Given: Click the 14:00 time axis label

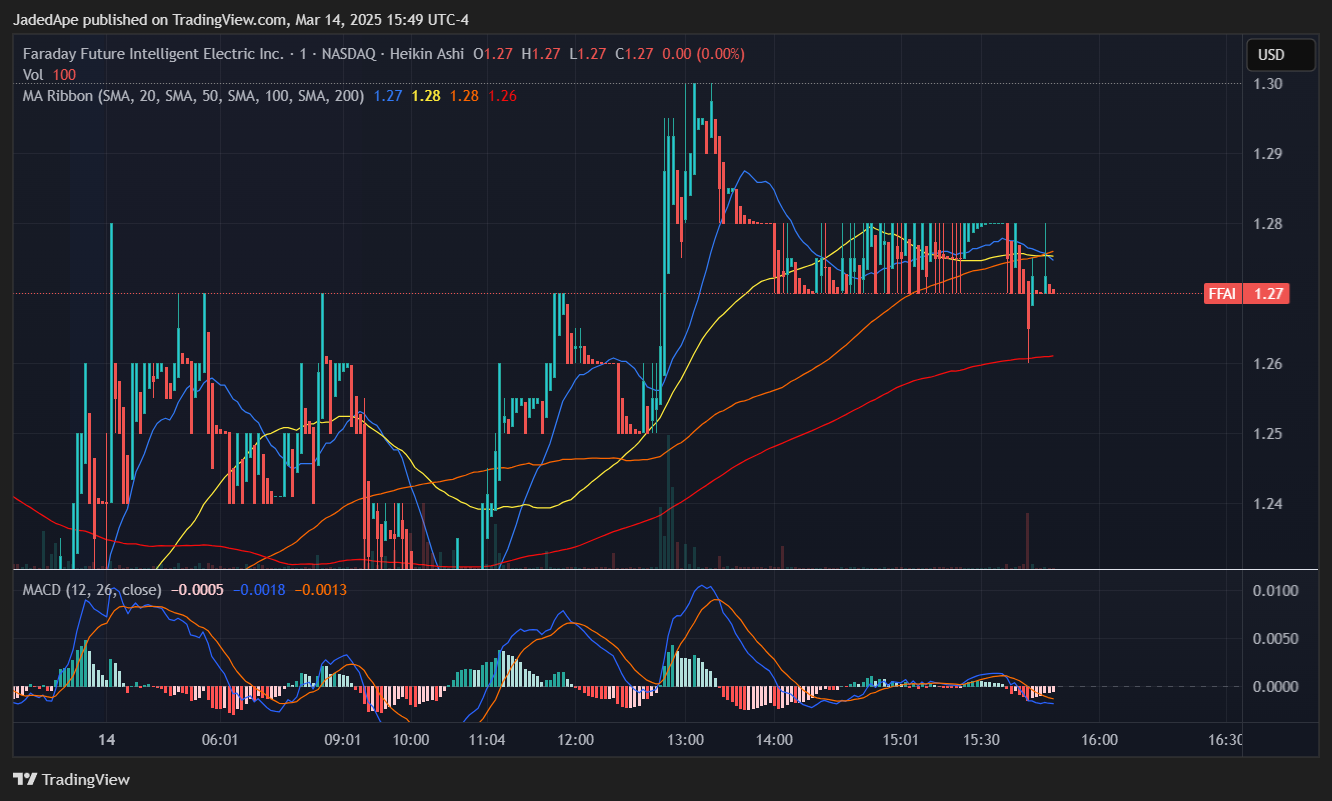Looking at the screenshot, I should pyautogui.click(x=775, y=740).
